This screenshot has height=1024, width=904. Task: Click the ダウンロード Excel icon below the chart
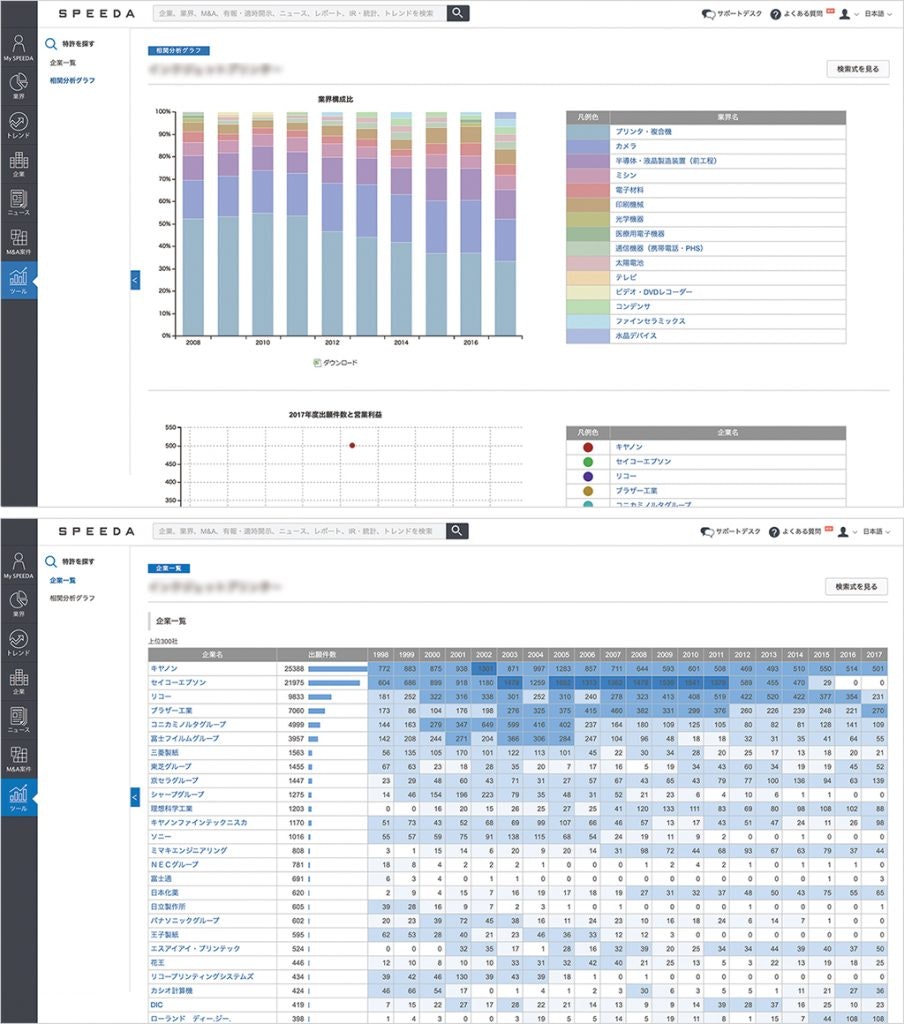317,362
